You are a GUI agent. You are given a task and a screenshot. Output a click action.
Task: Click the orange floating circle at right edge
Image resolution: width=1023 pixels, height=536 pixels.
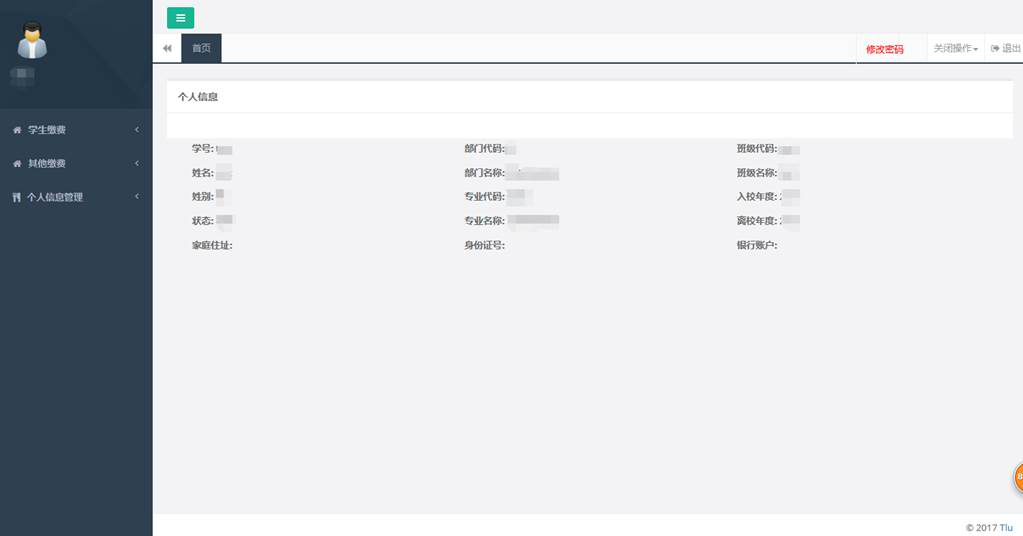(x=1018, y=478)
